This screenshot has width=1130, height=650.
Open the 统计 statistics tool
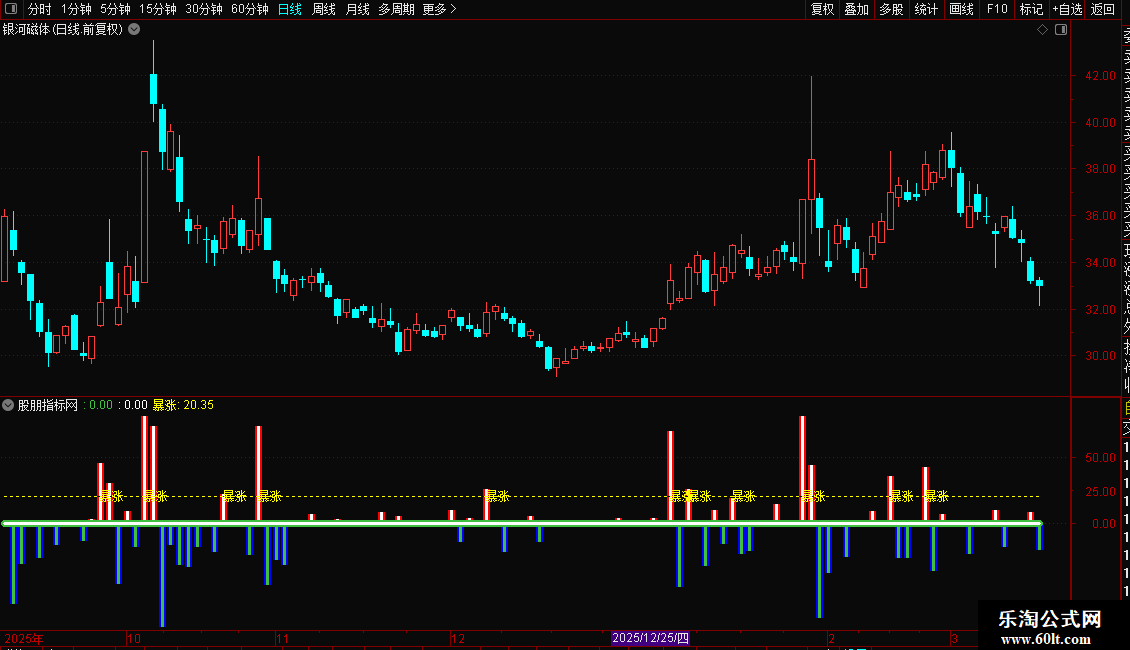(926, 9)
